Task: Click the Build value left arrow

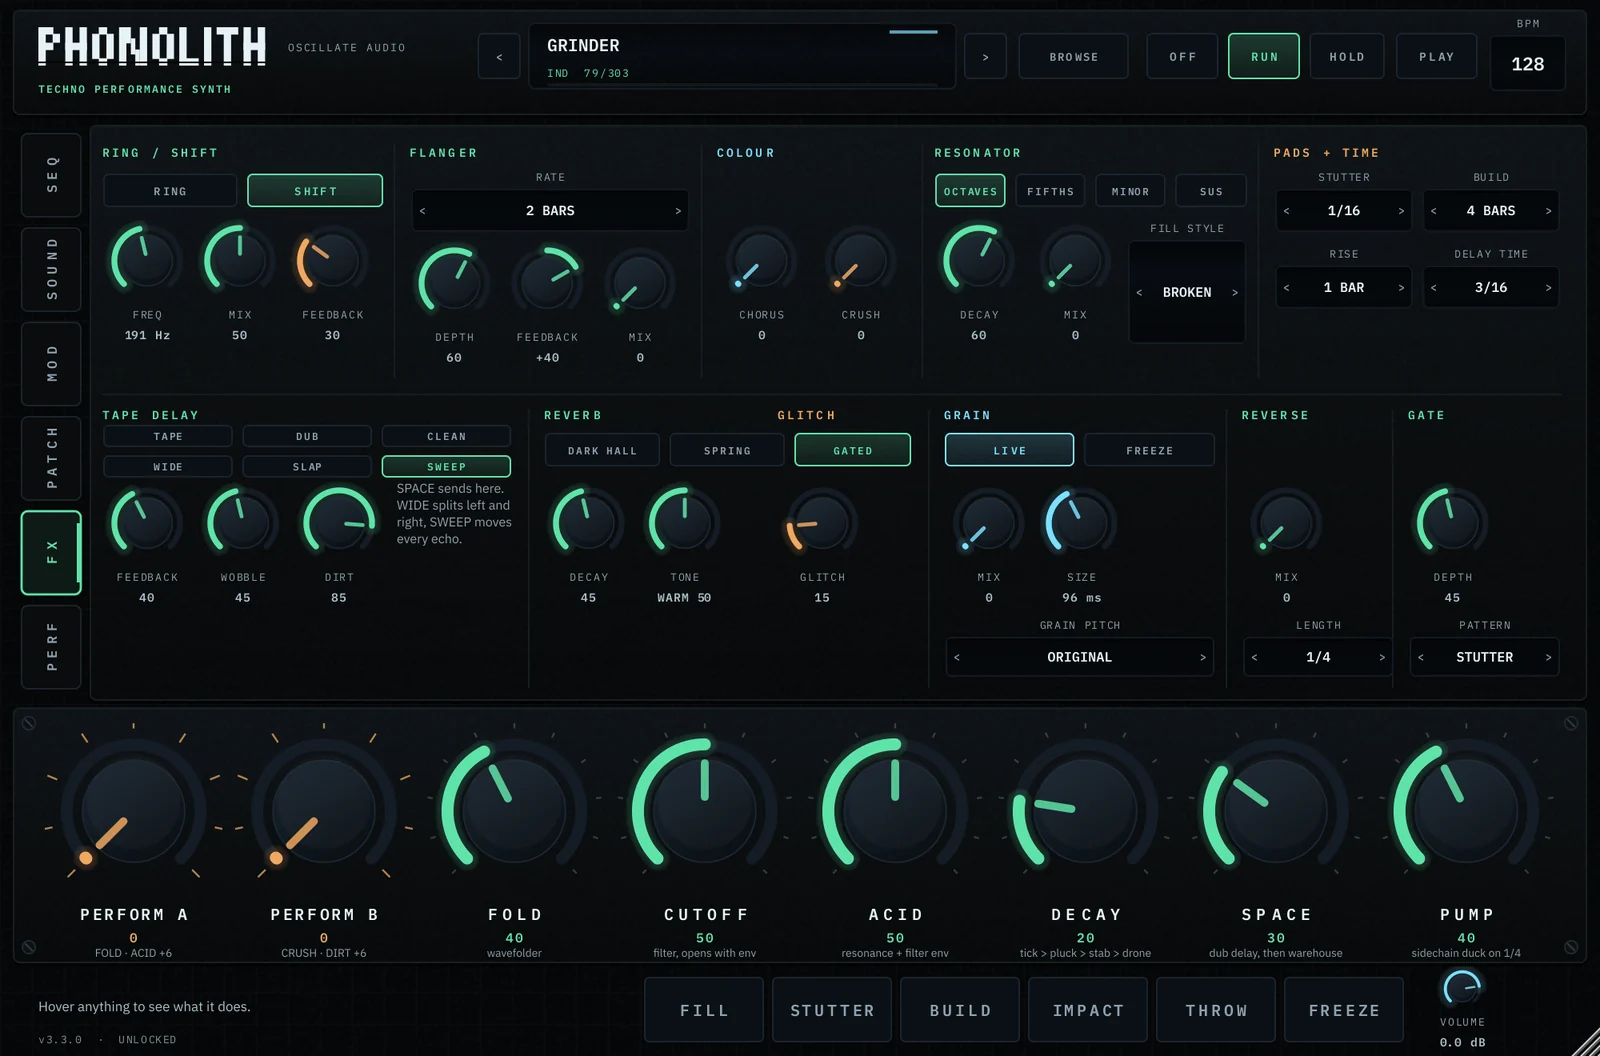Action: coord(1434,211)
